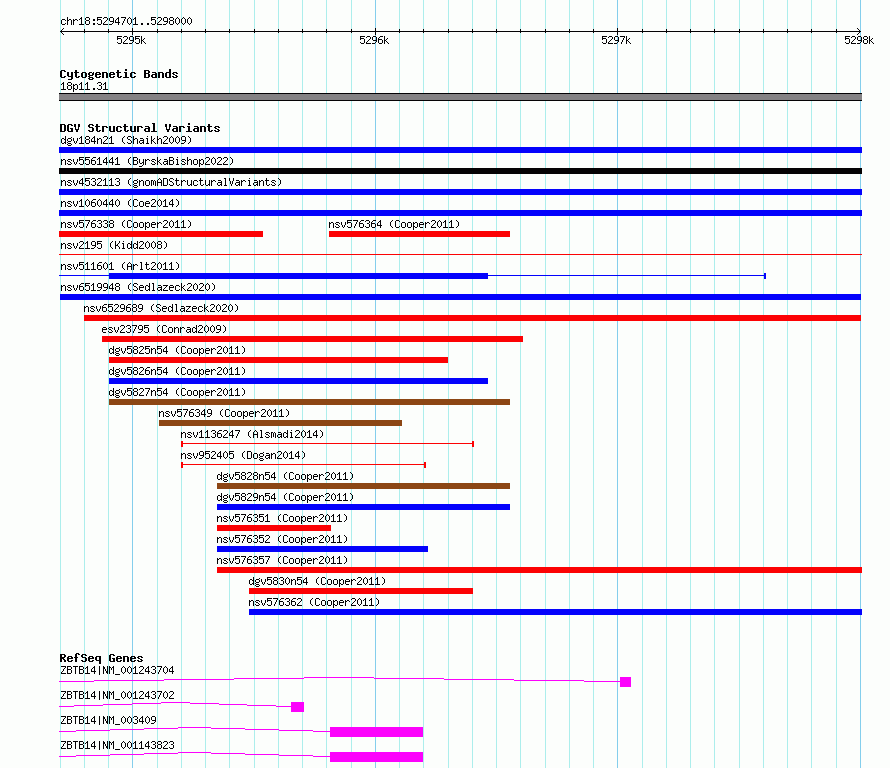Open the dgv5826n54 (Cooper2011) label

click(177, 371)
